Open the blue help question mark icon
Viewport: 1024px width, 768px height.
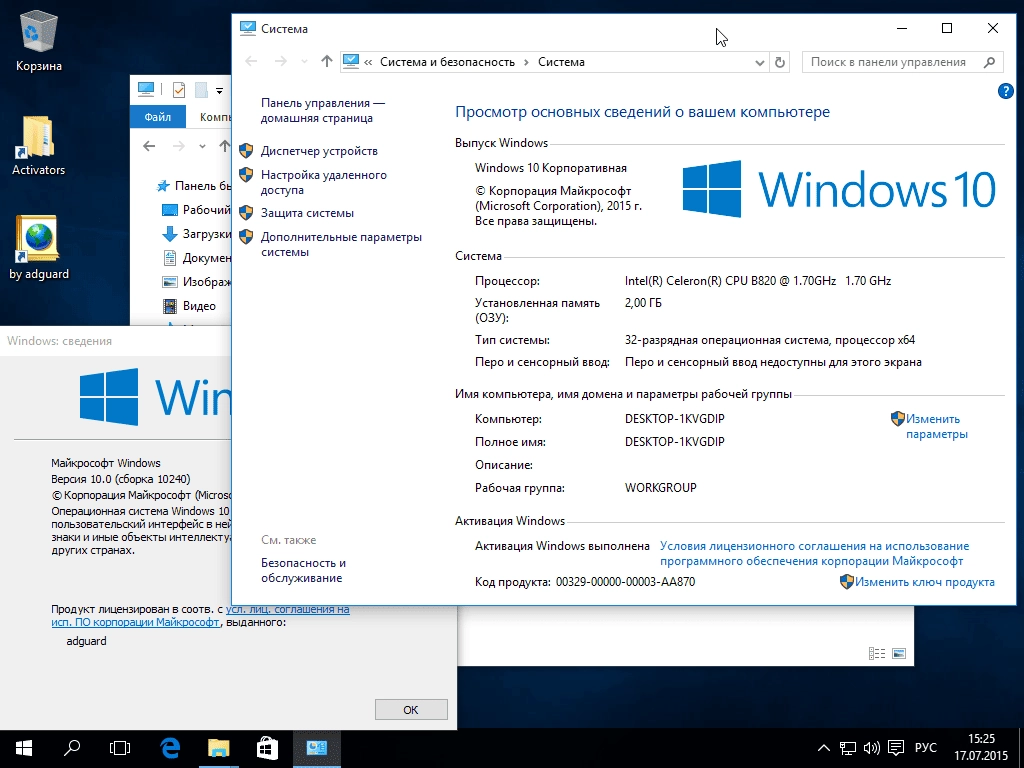click(1006, 91)
